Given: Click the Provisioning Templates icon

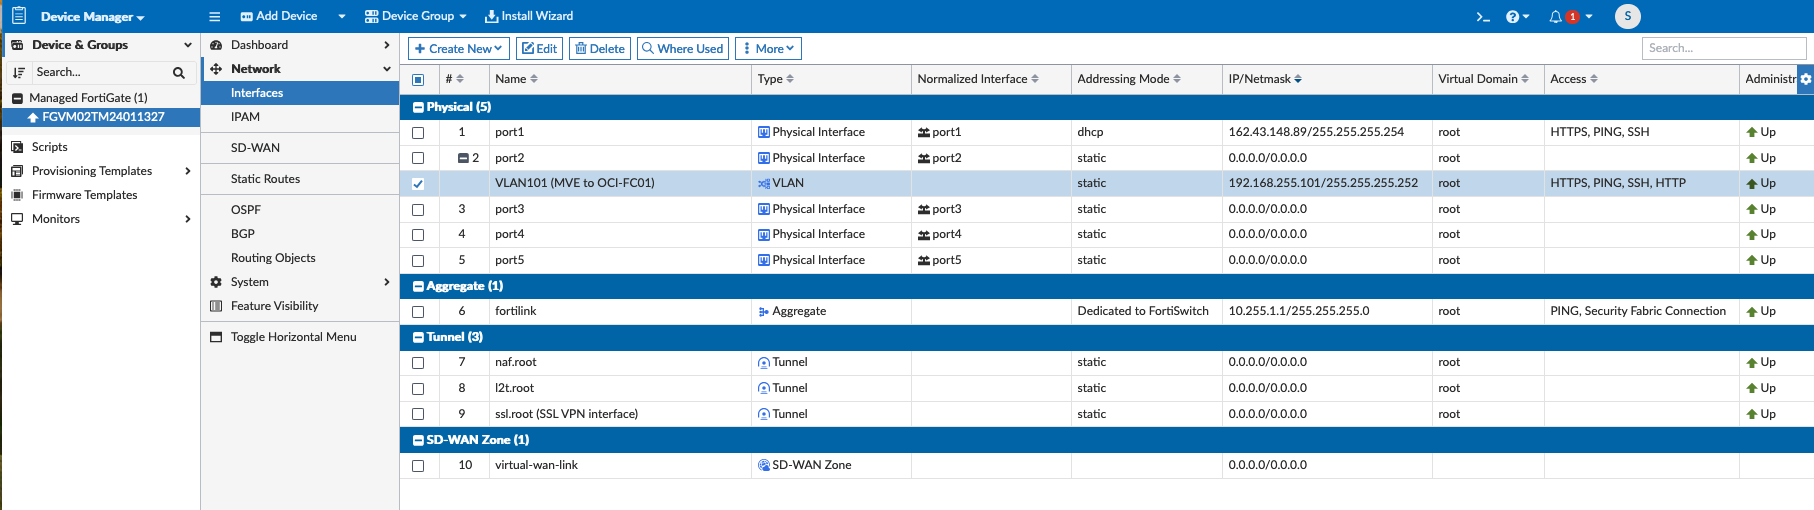Looking at the screenshot, I should coord(17,171).
